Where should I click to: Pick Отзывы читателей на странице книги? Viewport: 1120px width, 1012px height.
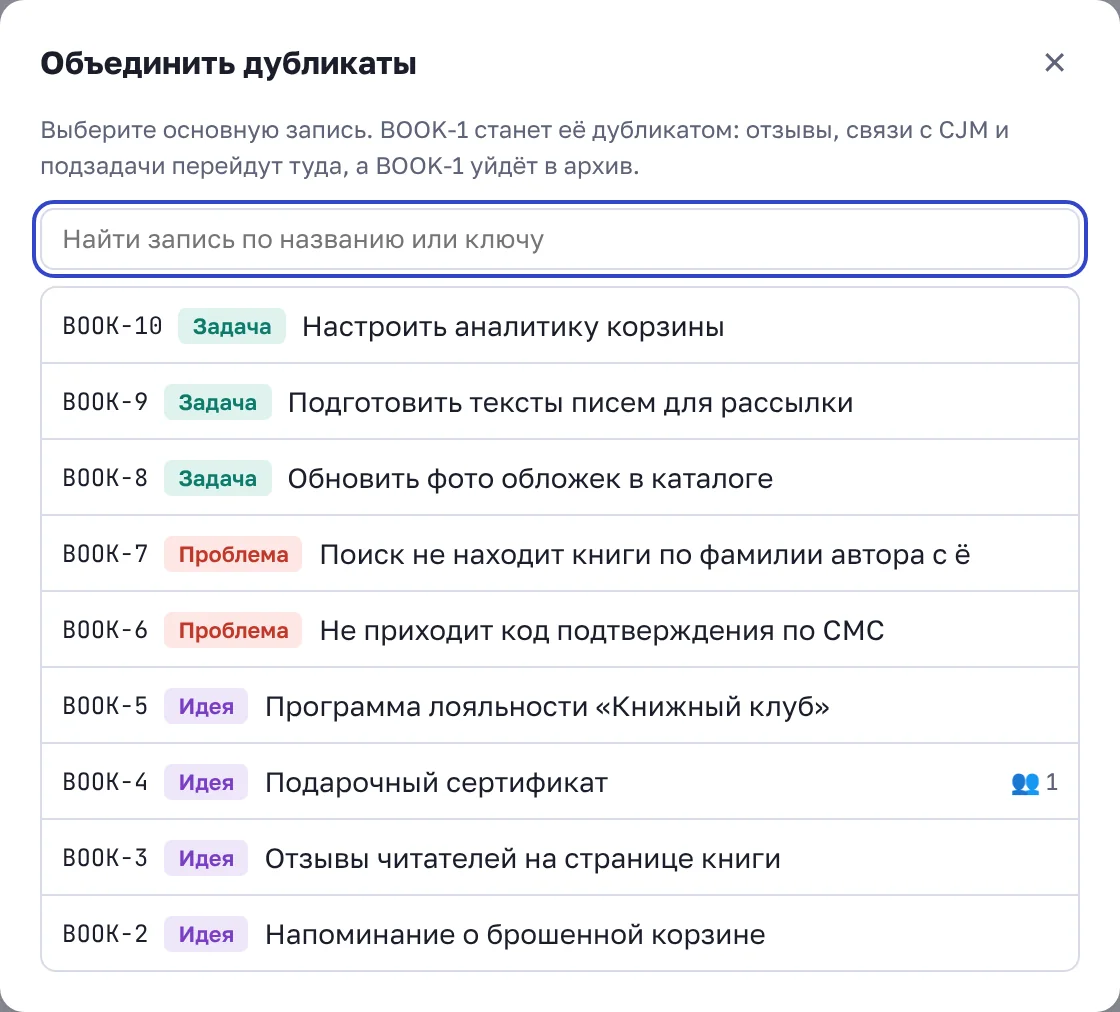click(x=560, y=858)
